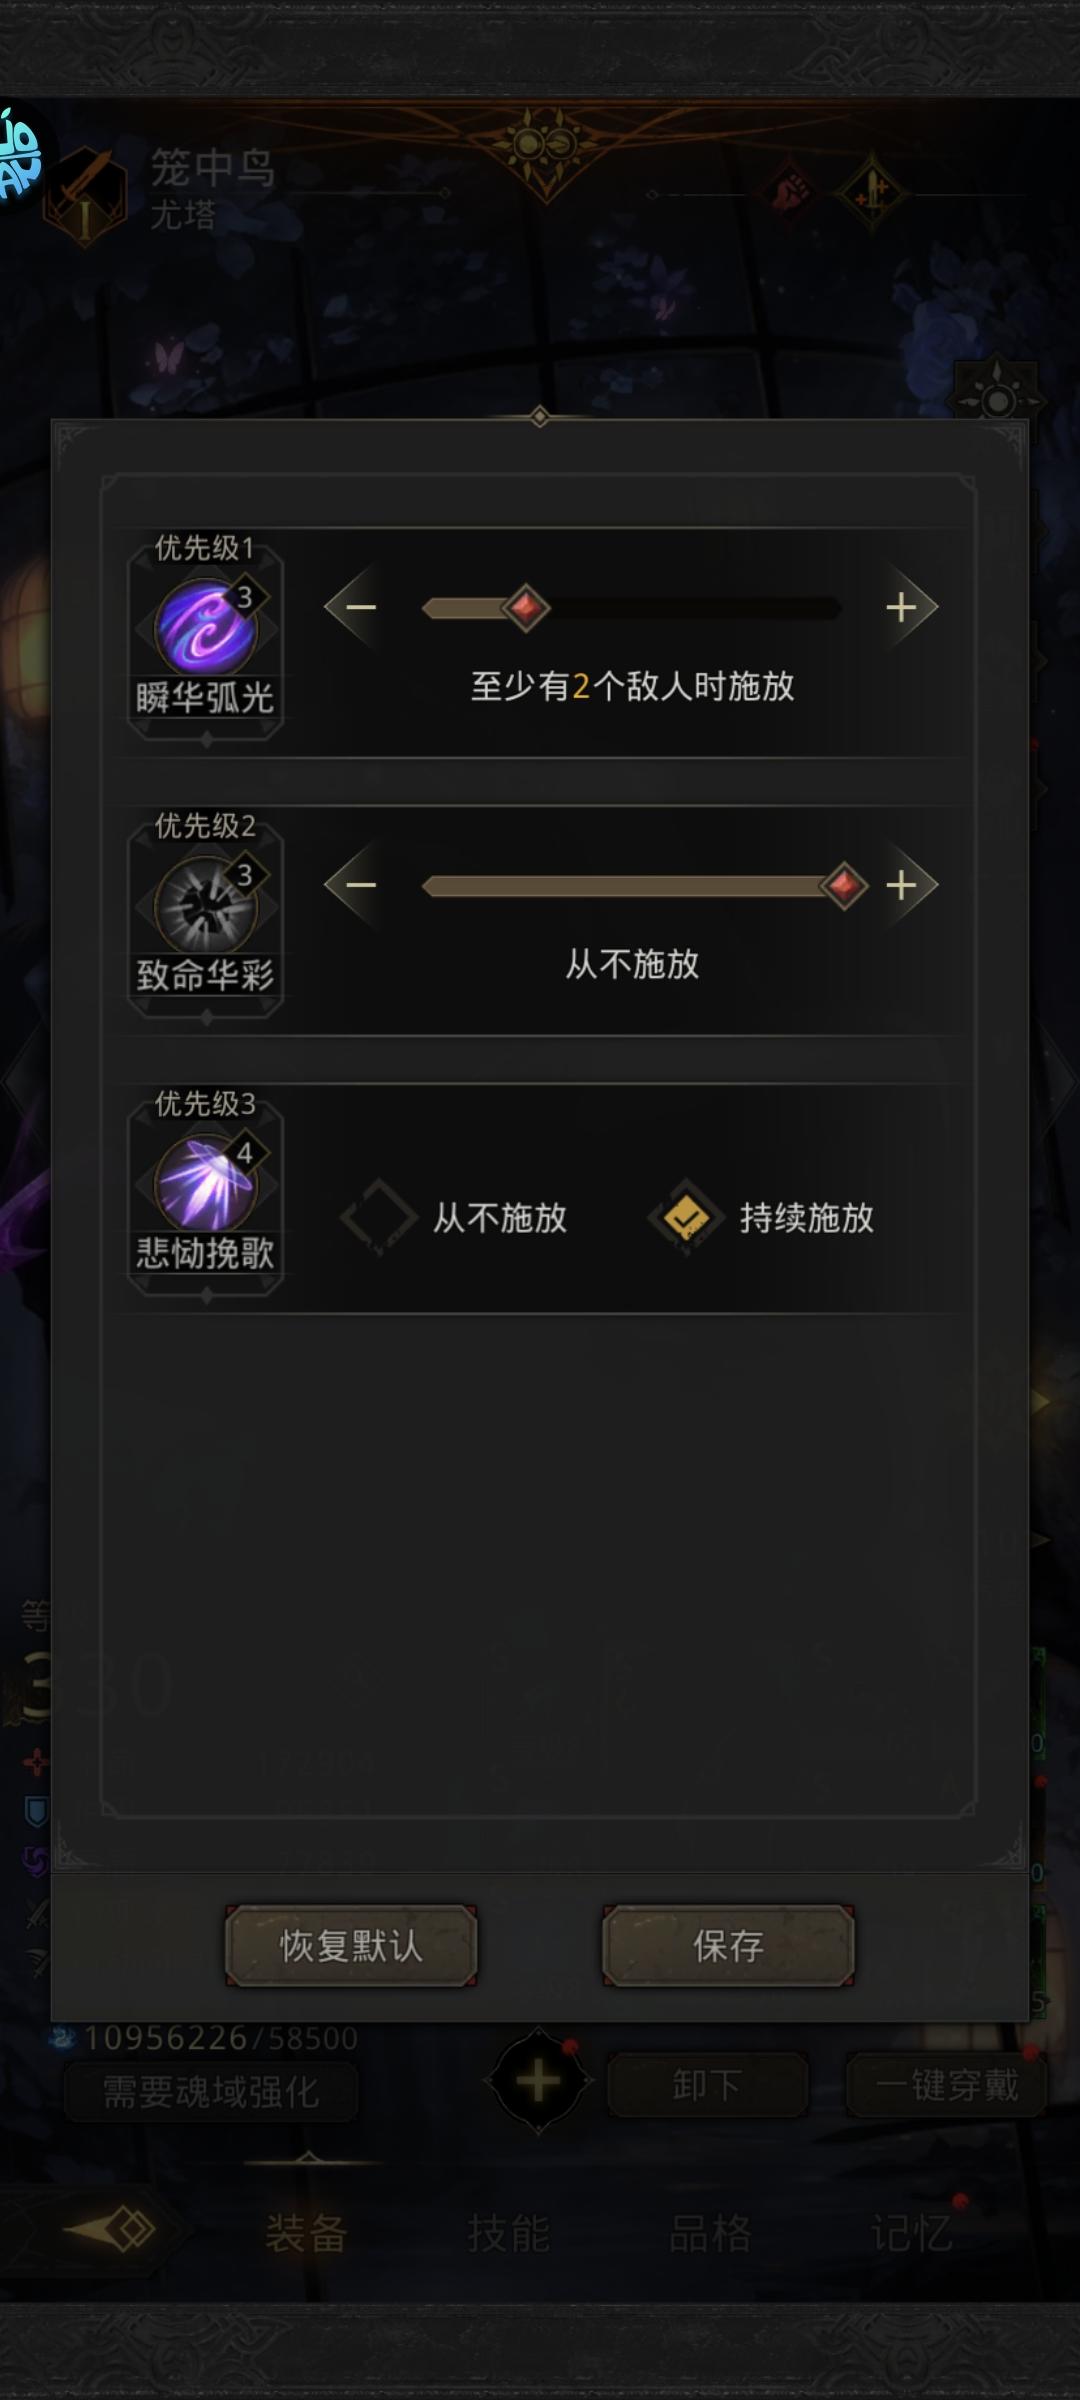Click the 保存 button
The height and width of the screenshot is (2400, 1080).
pyautogui.click(x=728, y=1945)
